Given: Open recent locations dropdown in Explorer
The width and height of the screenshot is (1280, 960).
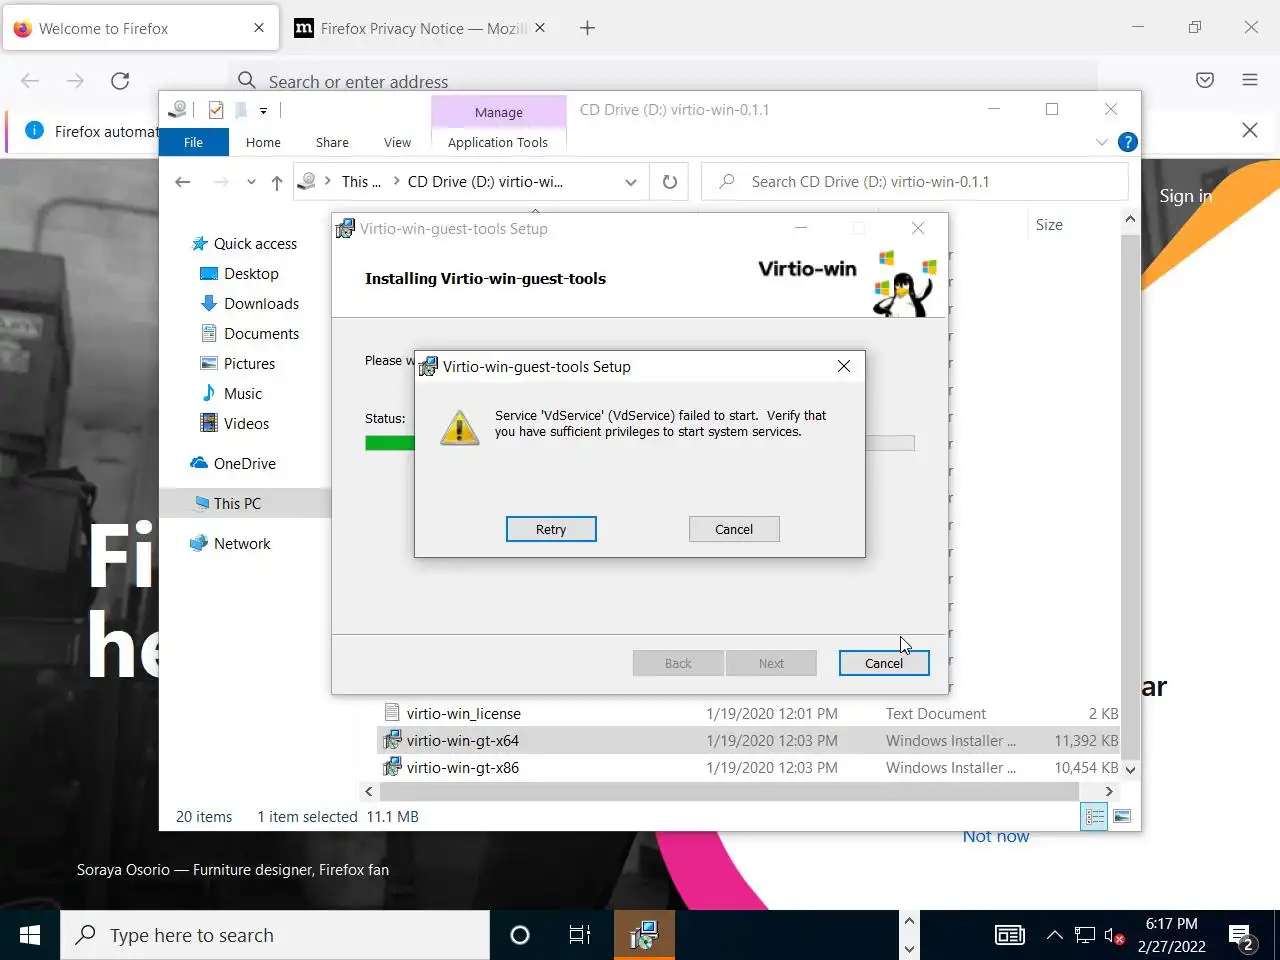Looking at the screenshot, I should pyautogui.click(x=251, y=182).
